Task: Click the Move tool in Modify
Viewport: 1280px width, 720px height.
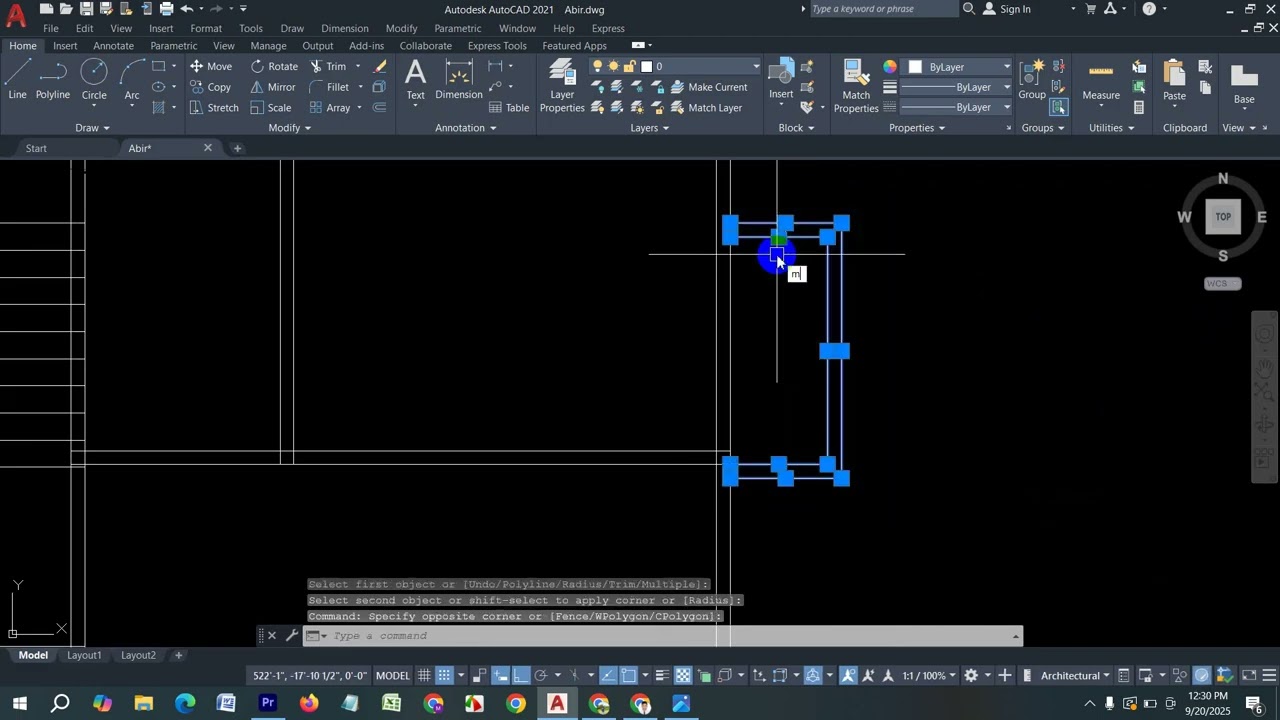Action: [211, 66]
